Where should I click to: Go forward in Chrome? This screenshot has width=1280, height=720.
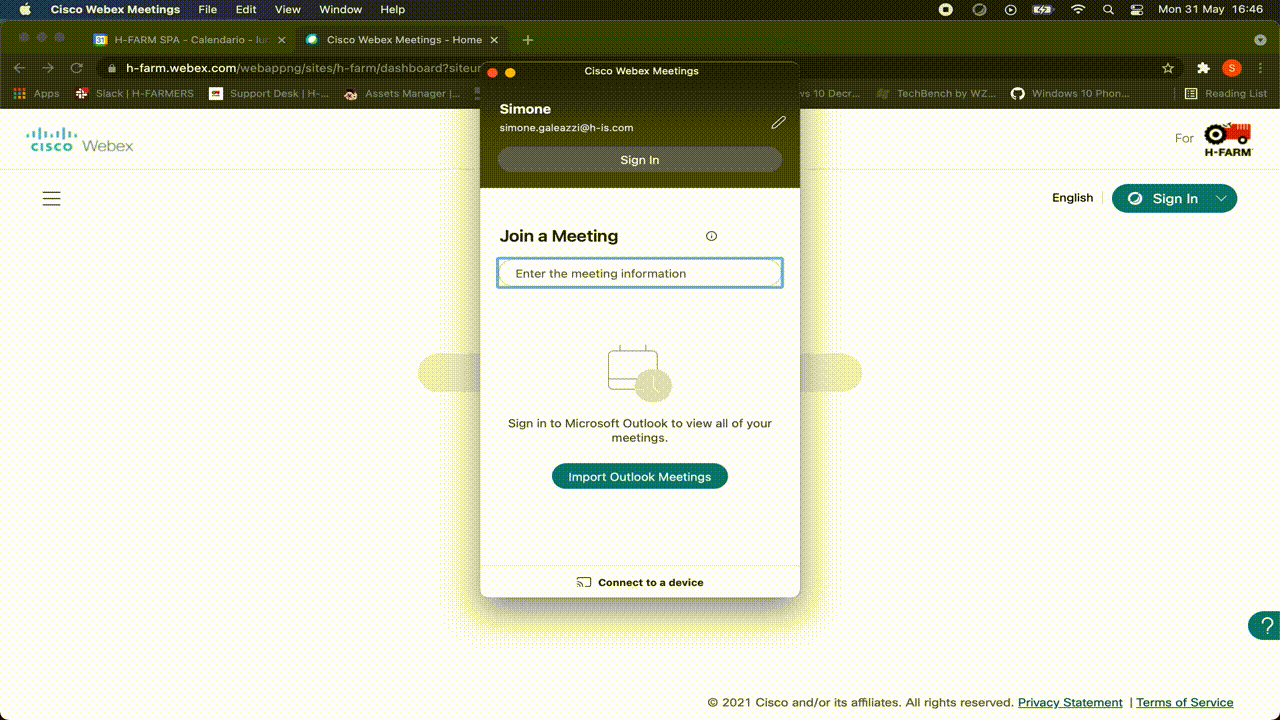[x=47, y=68]
